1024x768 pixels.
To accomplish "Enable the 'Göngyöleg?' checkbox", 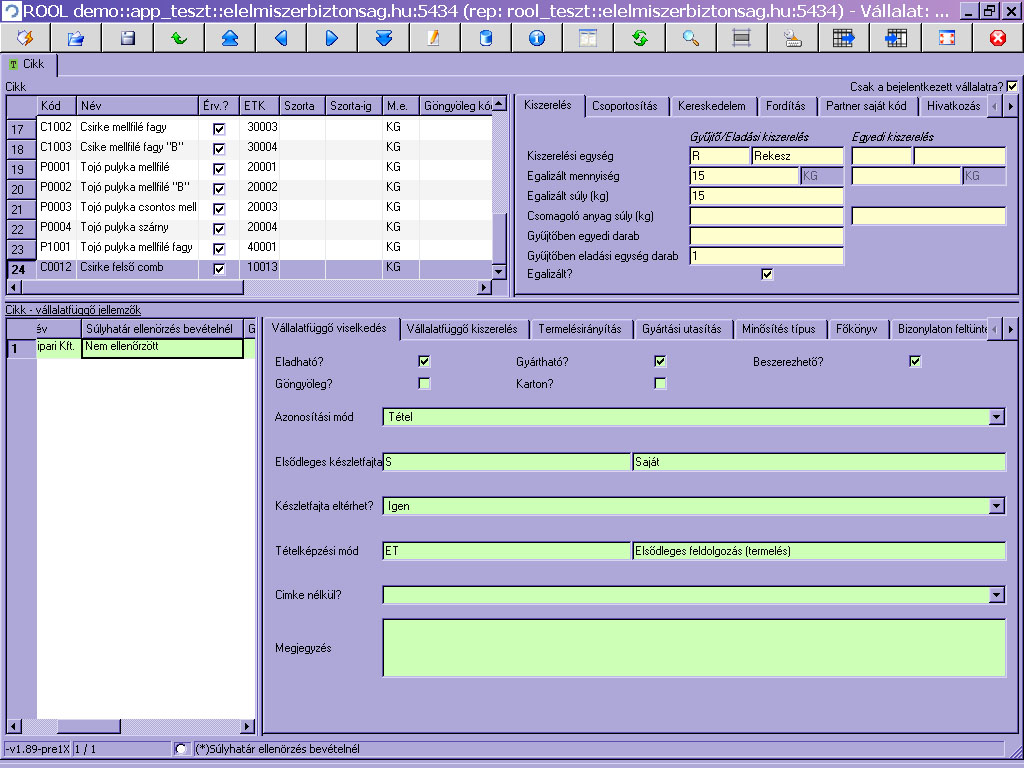I will pos(425,383).
